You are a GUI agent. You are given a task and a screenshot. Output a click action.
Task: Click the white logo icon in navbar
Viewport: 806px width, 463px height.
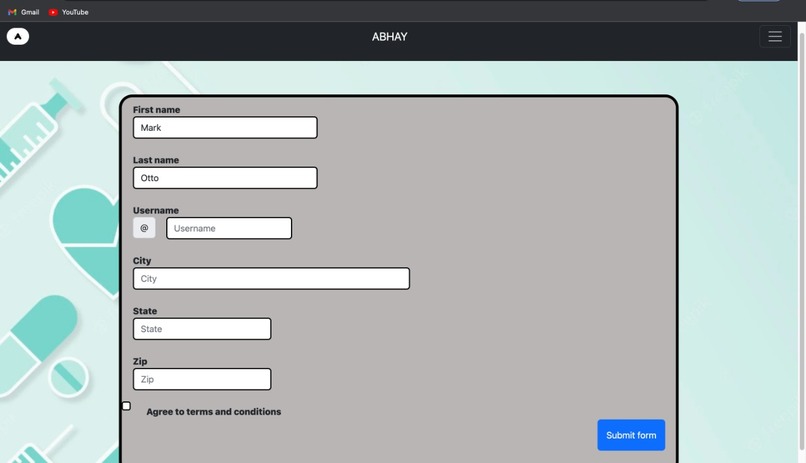click(x=17, y=36)
